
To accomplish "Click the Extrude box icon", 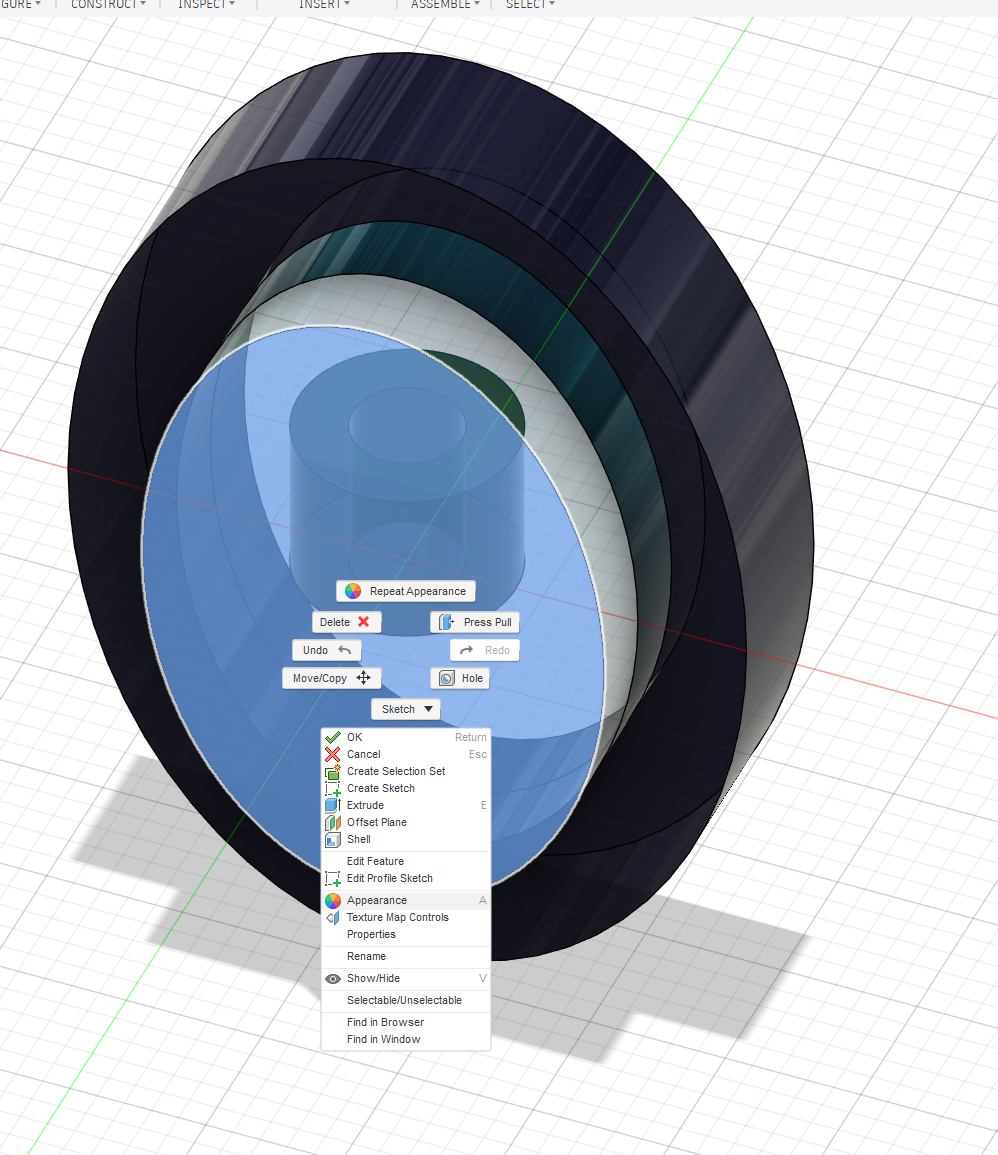I will point(333,805).
